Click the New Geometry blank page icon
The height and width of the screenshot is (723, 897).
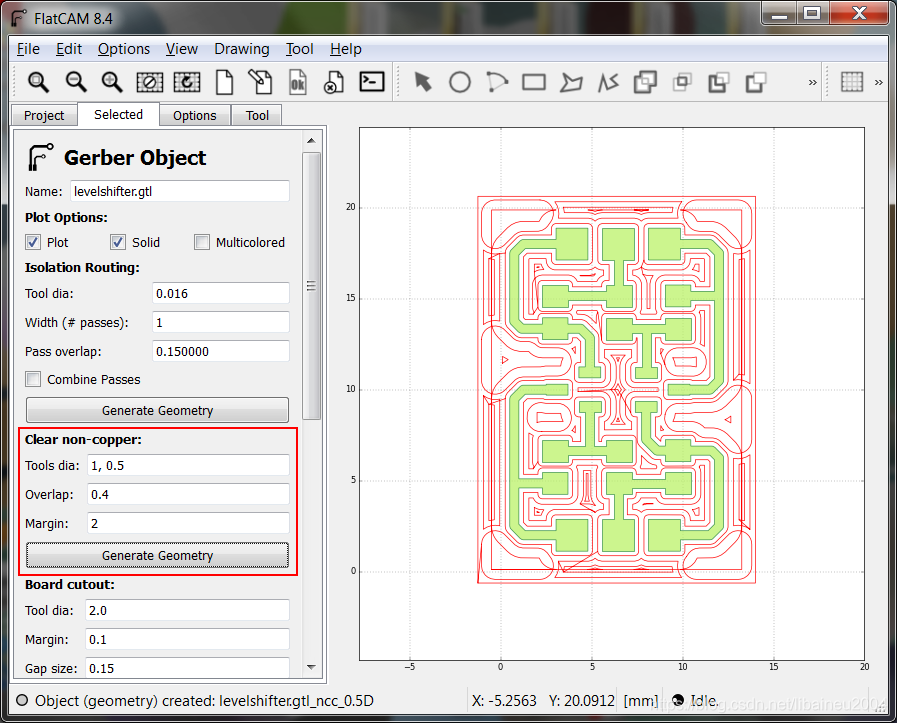click(224, 82)
